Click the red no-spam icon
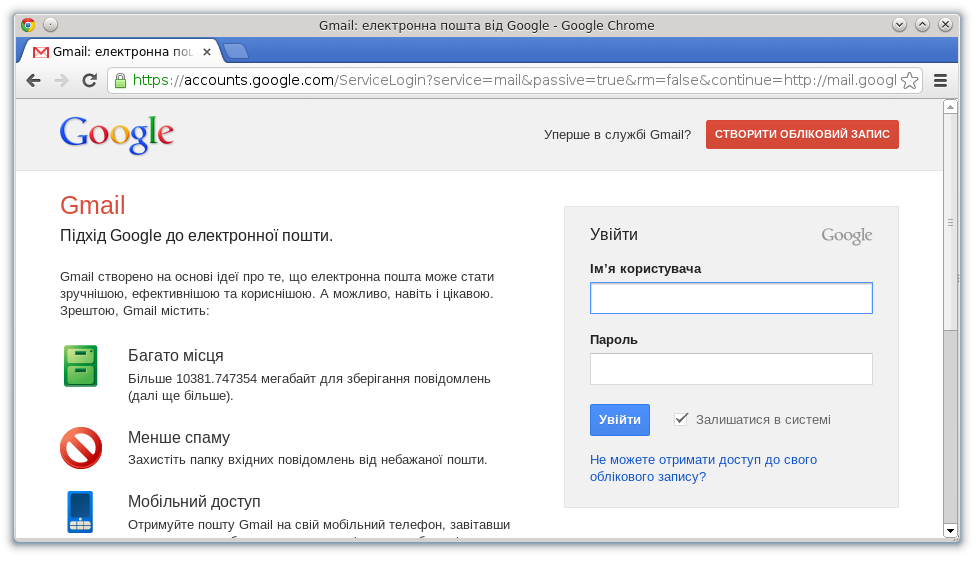Image resolution: width=980 pixels, height=562 pixels. coord(81,448)
